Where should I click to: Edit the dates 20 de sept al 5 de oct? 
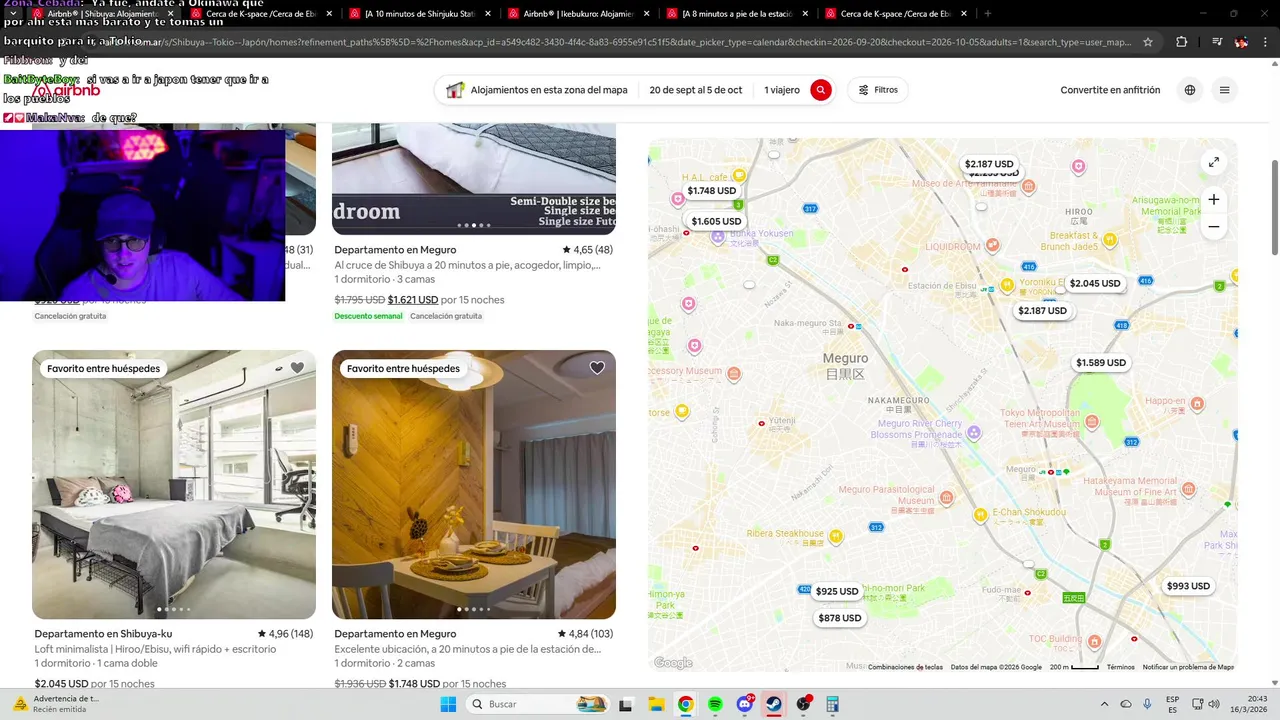696,90
